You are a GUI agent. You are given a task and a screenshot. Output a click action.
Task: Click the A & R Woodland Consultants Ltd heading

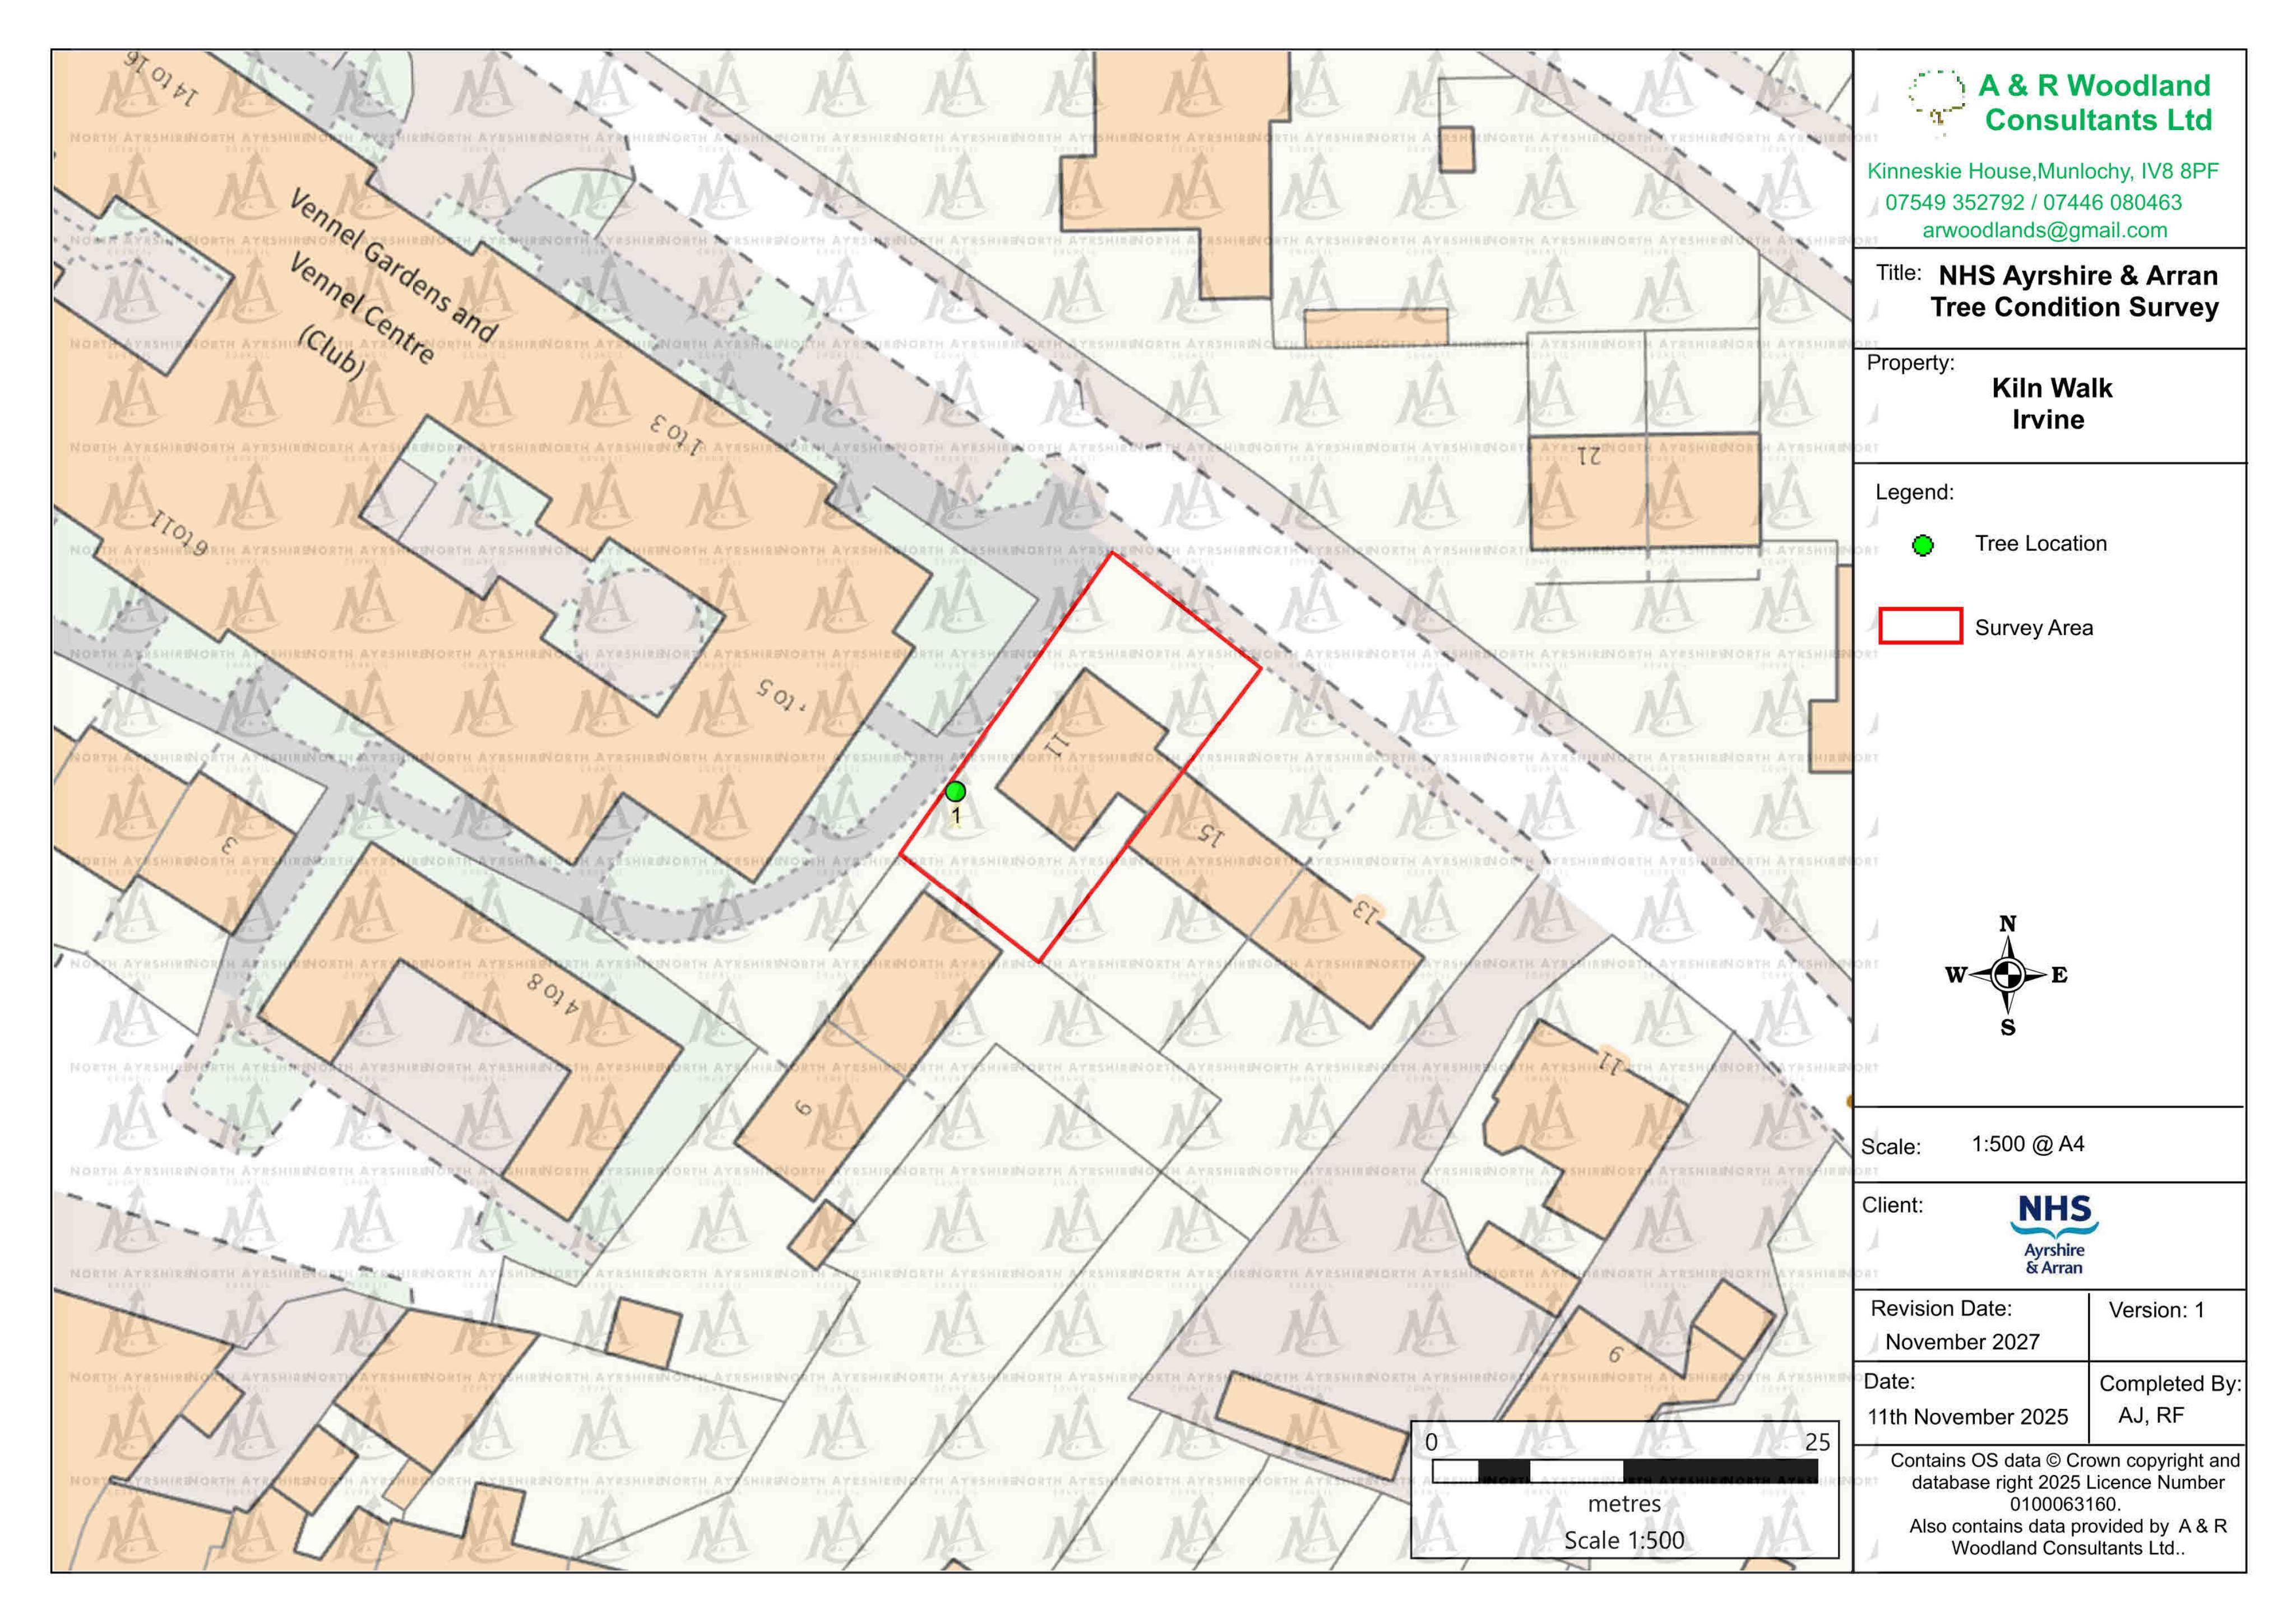2095,103
